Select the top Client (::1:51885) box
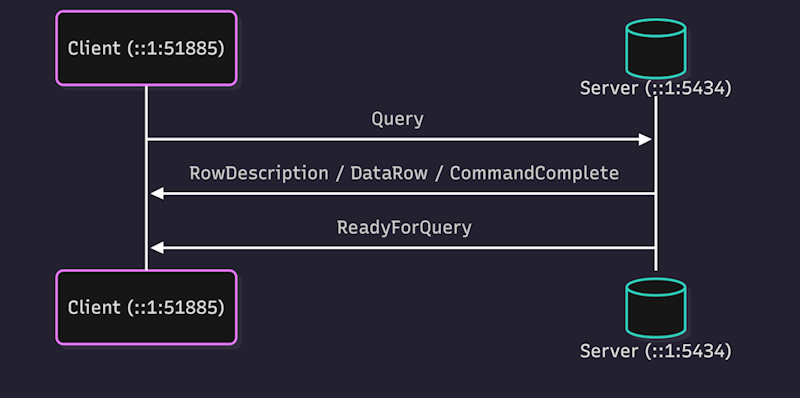 (x=146, y=48)
